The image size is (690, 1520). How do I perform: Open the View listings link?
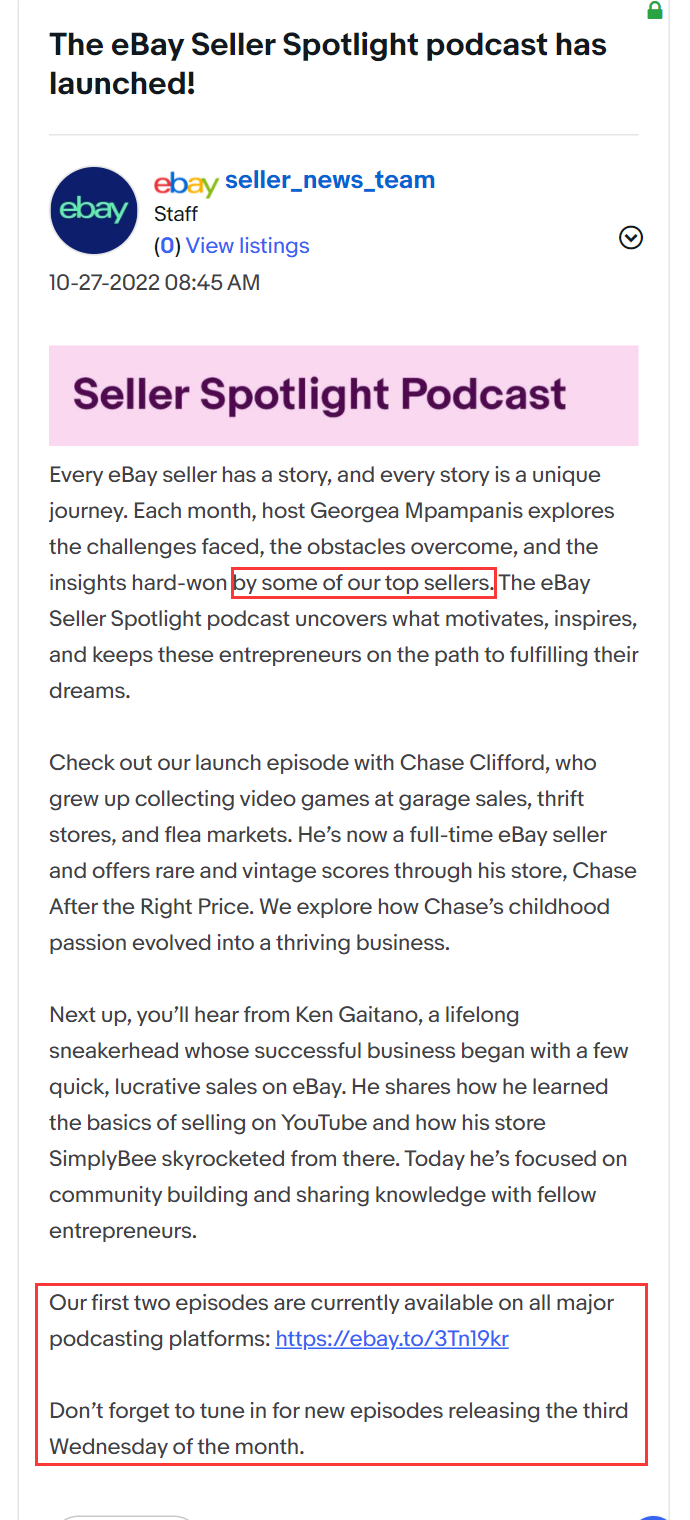click(x=248, y=246)
